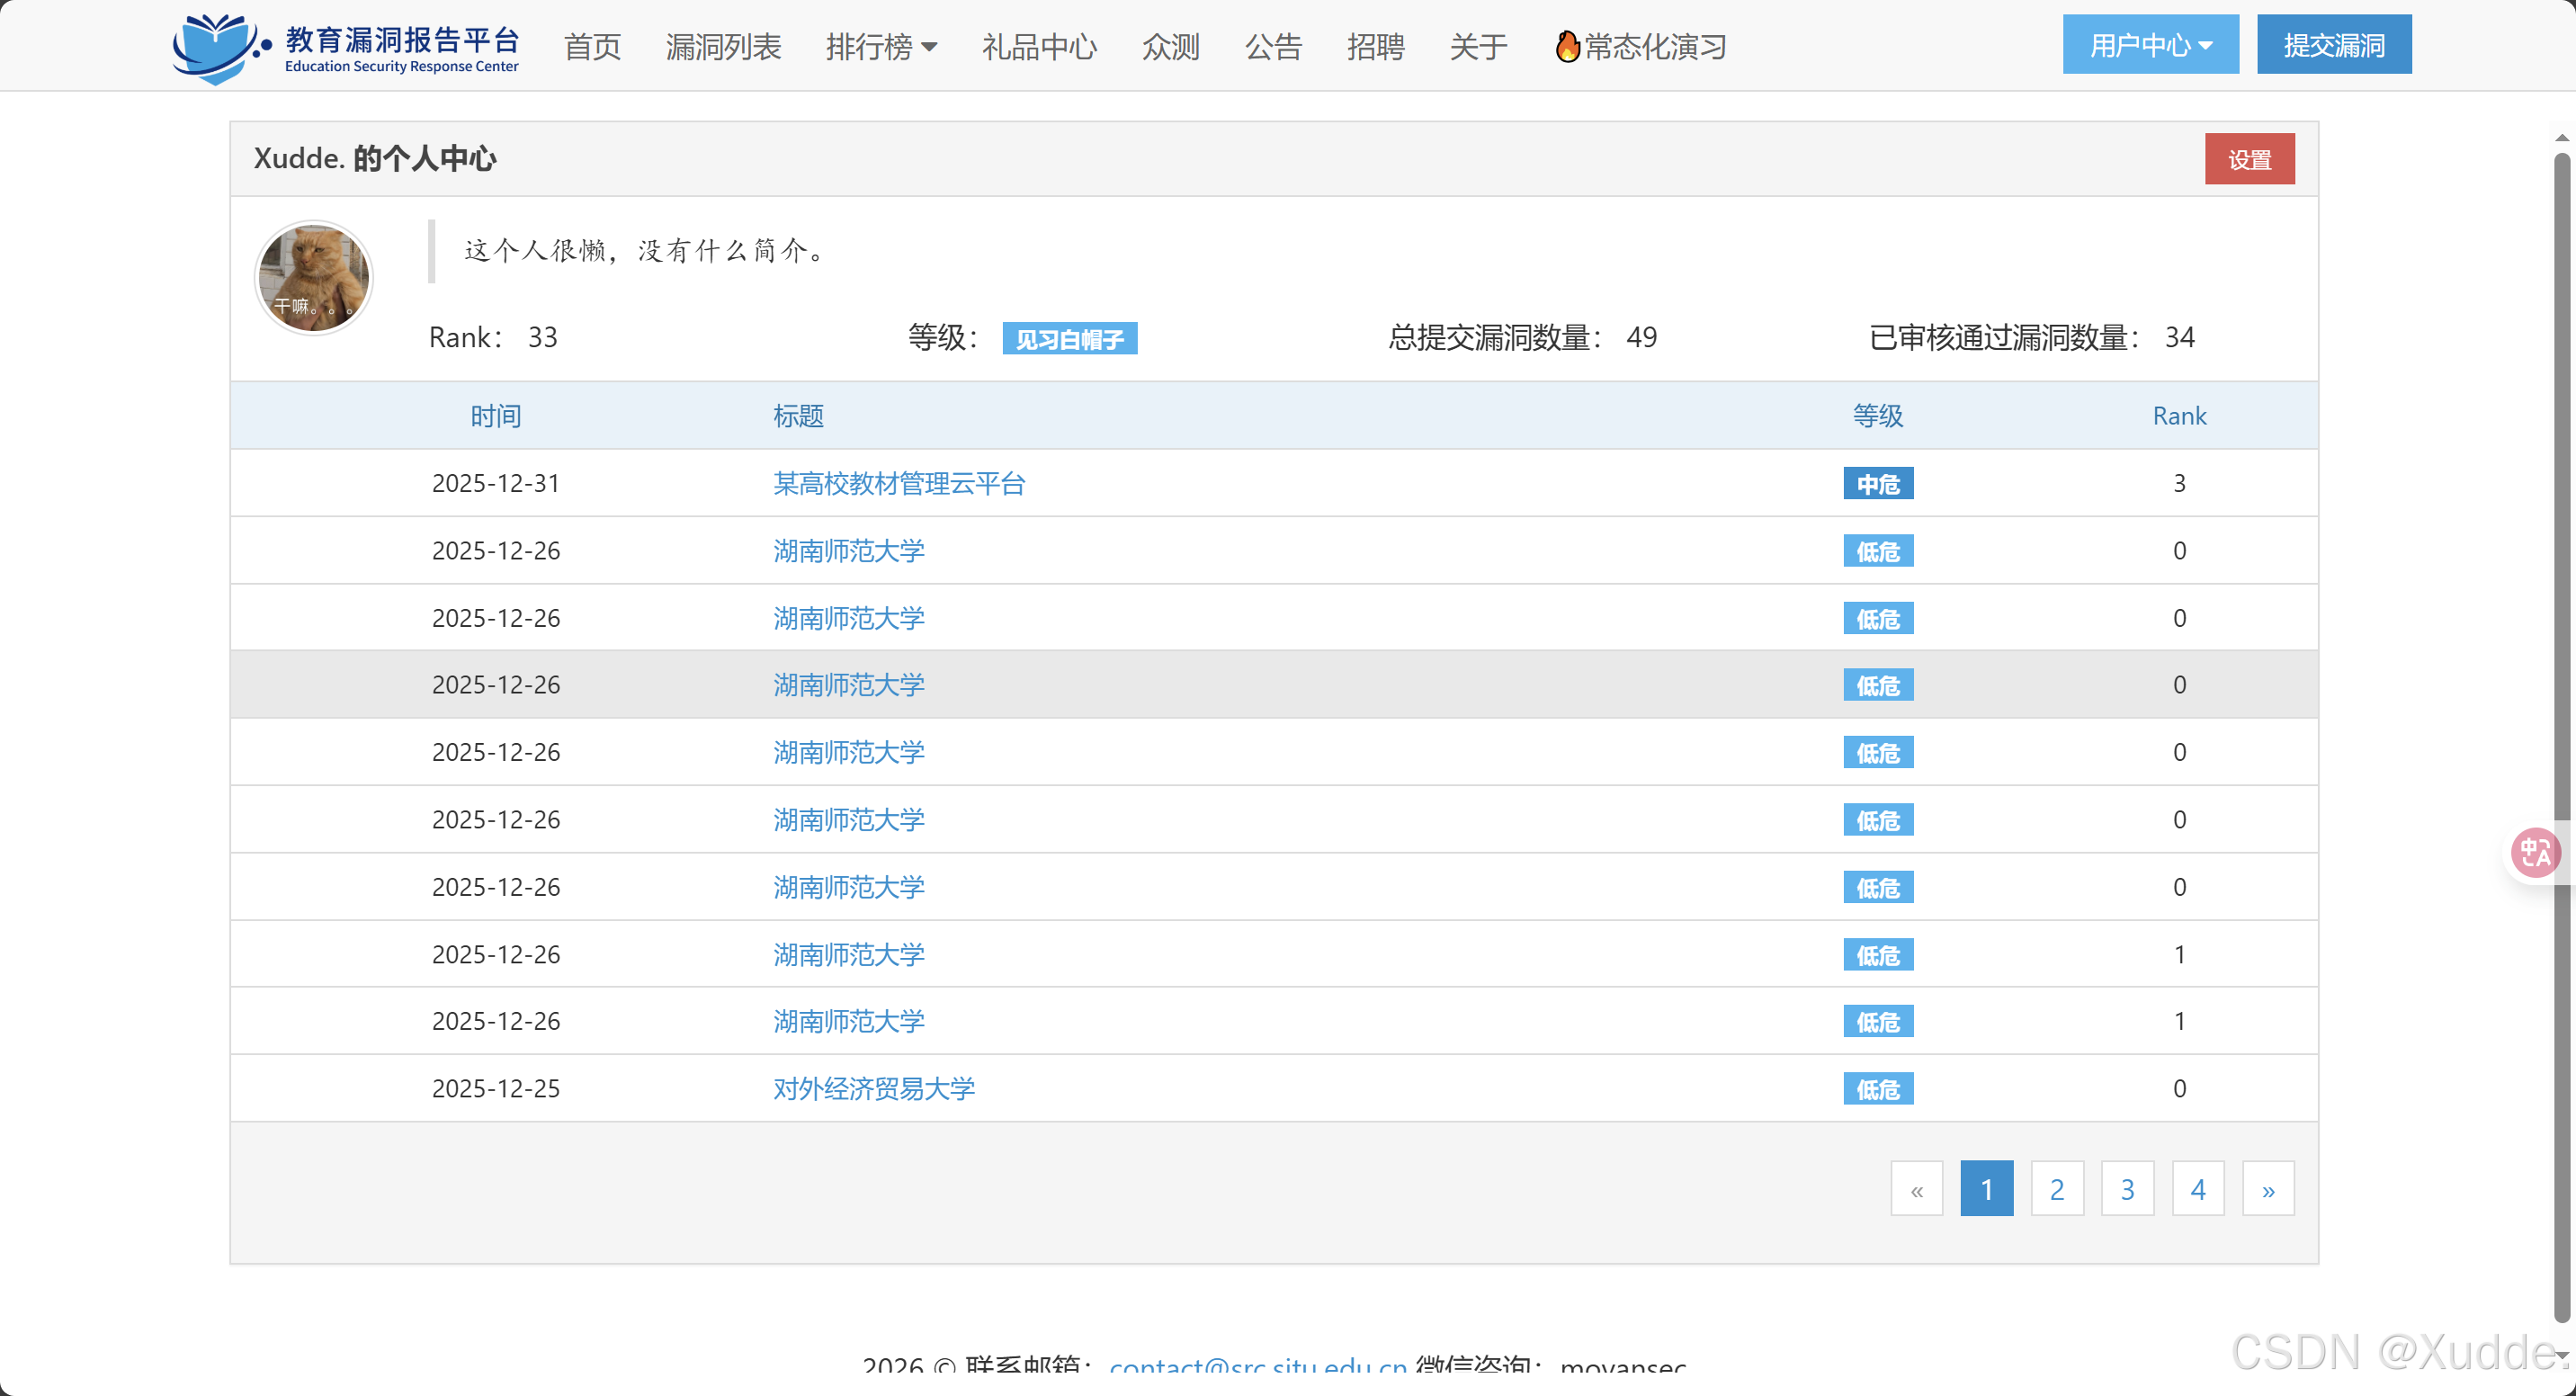Open the 众测 nav item
Image resolution: width=2576 pixels, height=1396 pixels.
pyautogui.click(x=1170, y=47)
